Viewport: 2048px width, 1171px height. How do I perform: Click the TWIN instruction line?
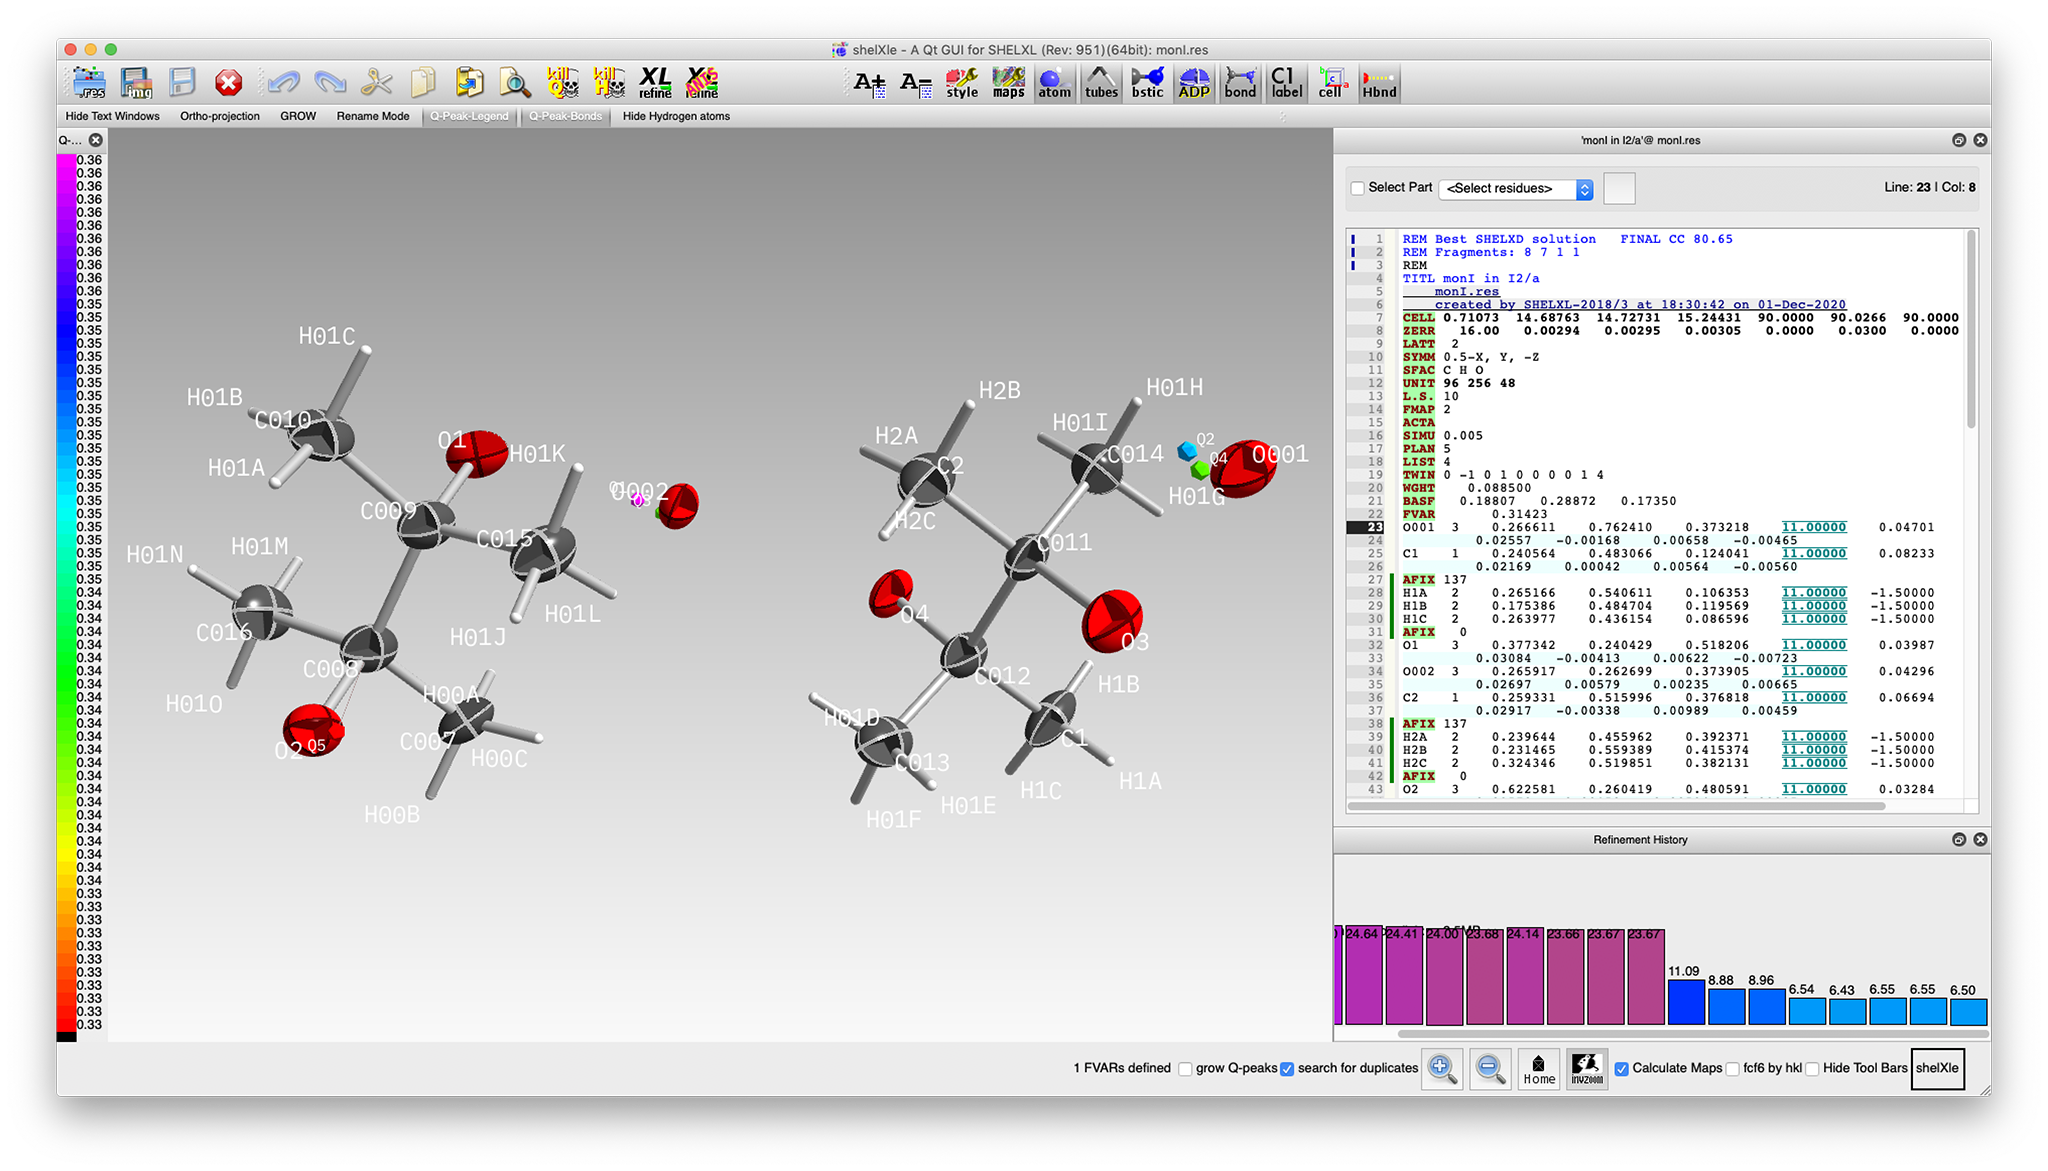pyautogui.click(x=1503, y=475)
